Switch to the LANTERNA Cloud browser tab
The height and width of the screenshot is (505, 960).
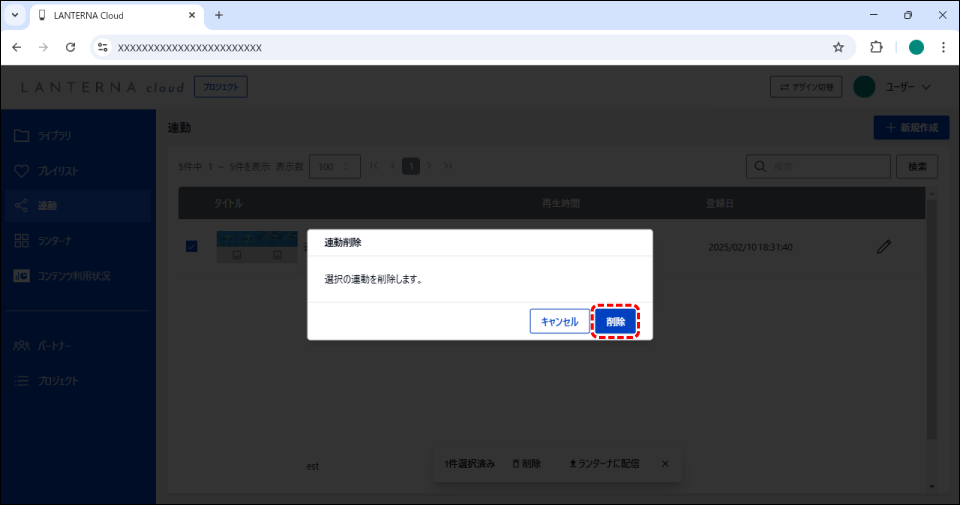110,15
